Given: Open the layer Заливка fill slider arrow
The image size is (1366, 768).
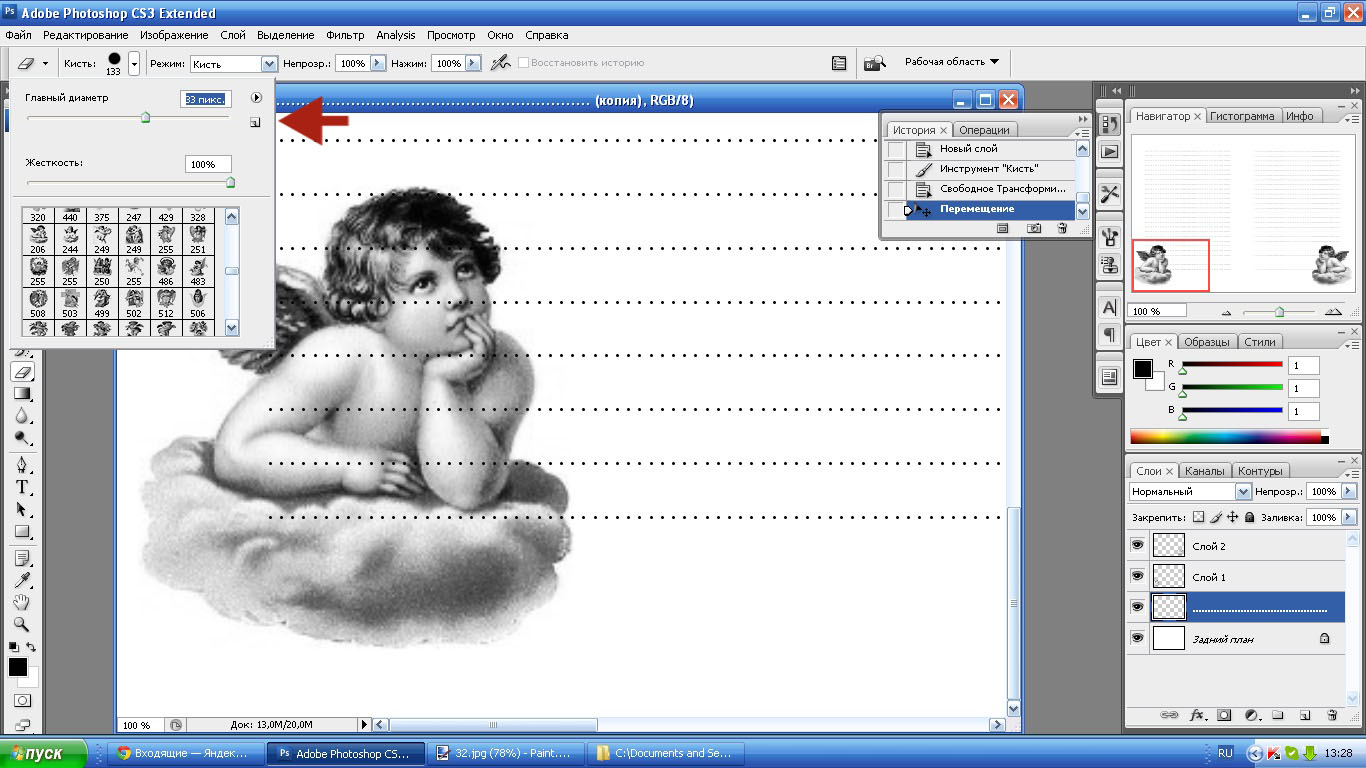Looking at the screenshot, I should [1348, 517].
